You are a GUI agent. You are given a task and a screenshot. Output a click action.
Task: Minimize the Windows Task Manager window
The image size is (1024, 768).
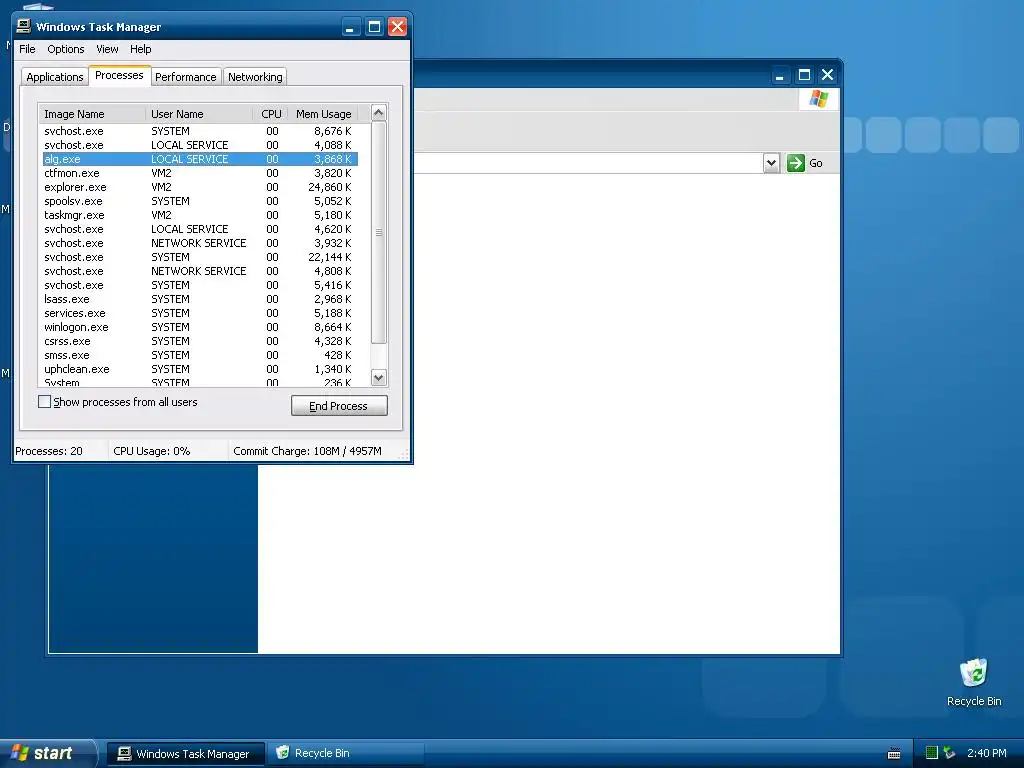[351, 27]
